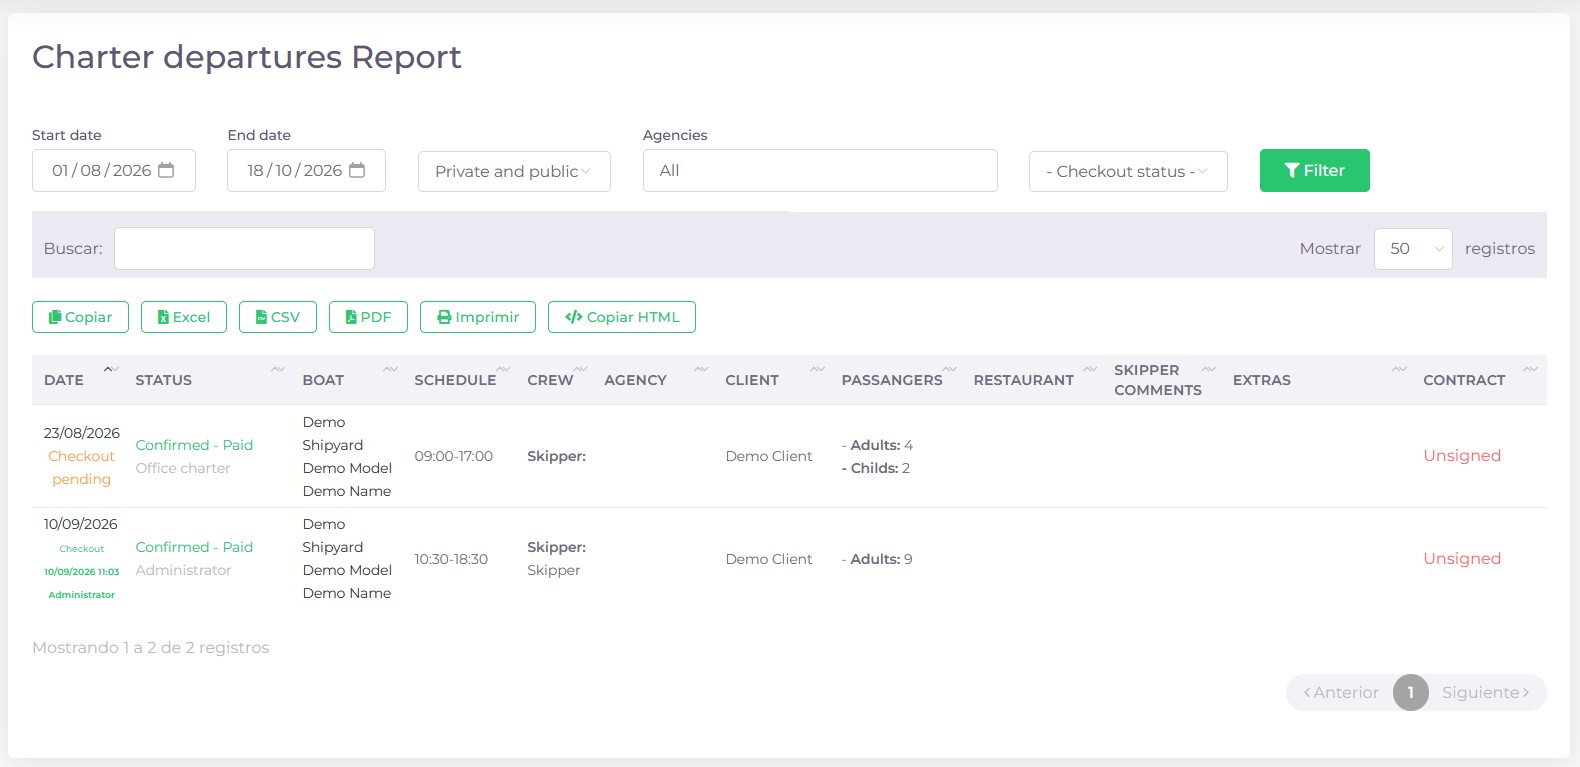Open Unsigned contract for 23/08/2026 charter

pyautogui.click(x=1462, y=456)
